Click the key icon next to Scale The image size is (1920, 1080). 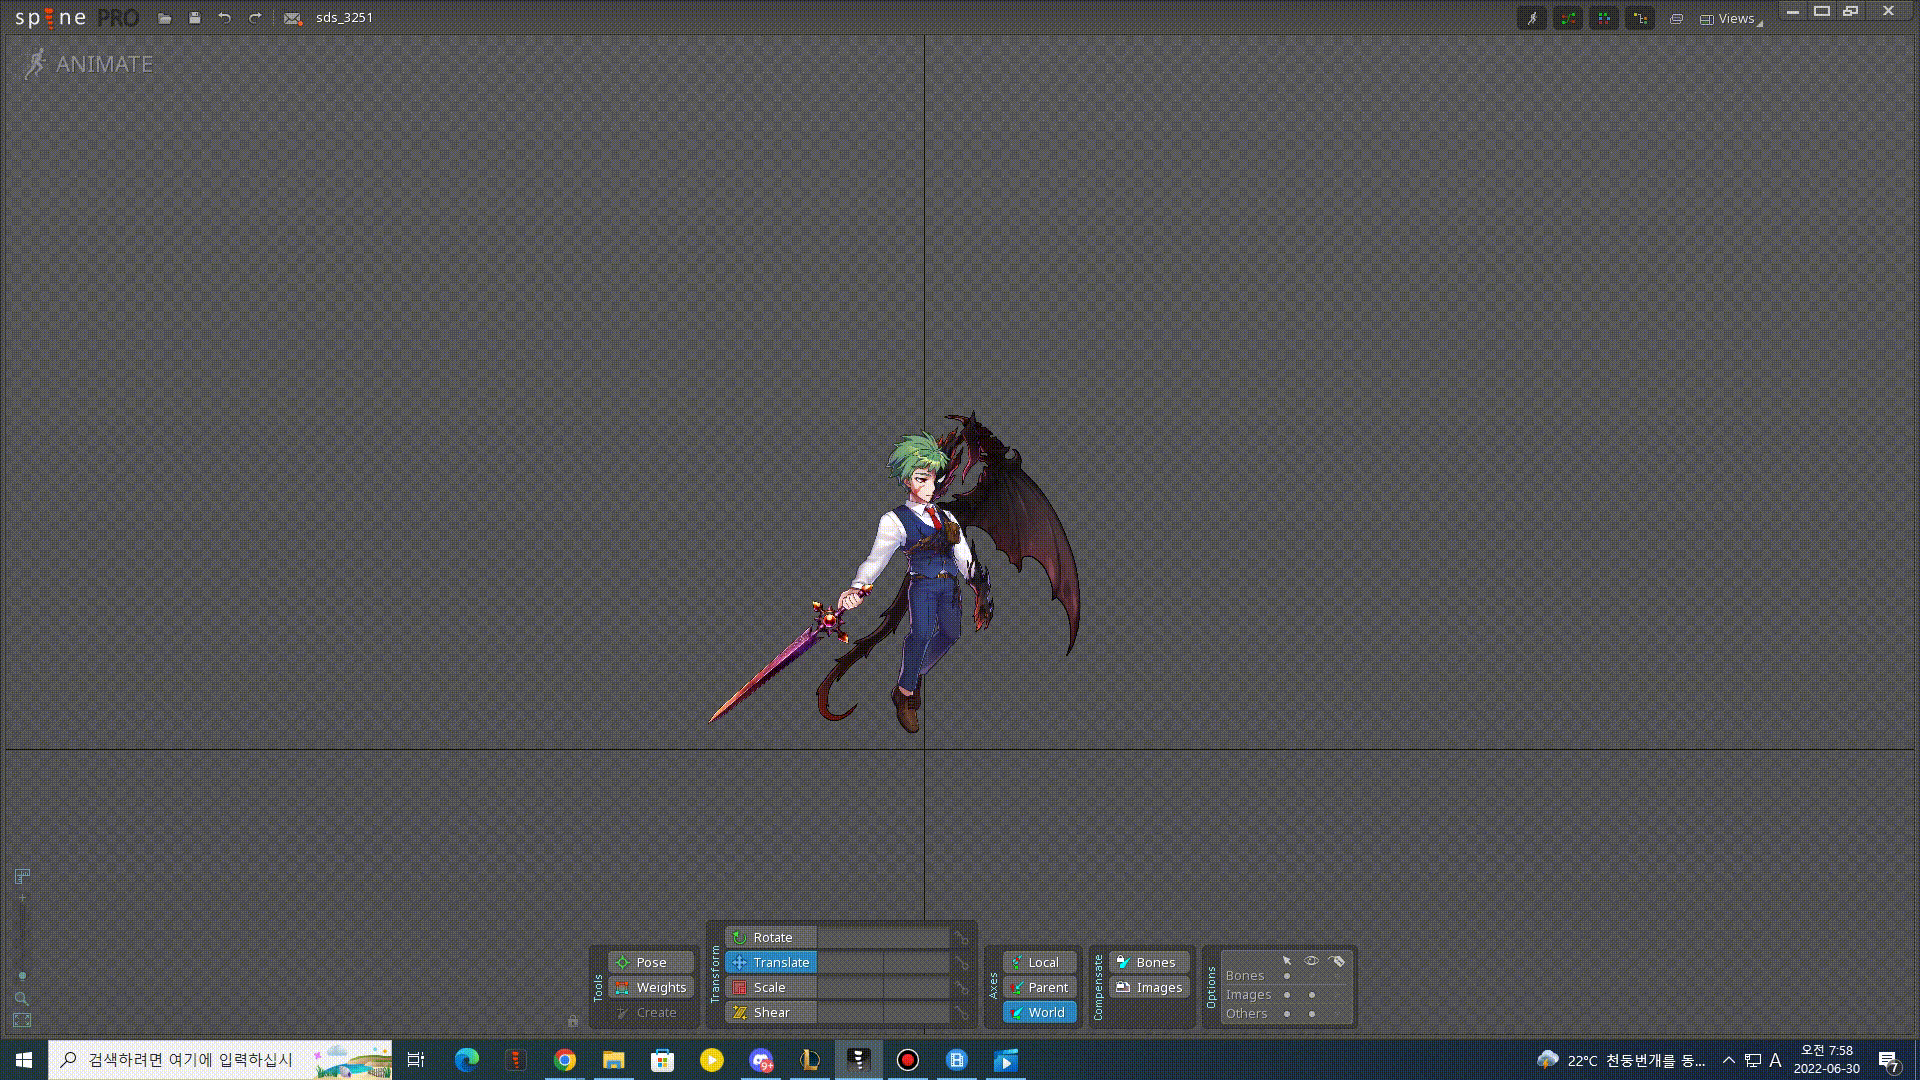(961, 987)
